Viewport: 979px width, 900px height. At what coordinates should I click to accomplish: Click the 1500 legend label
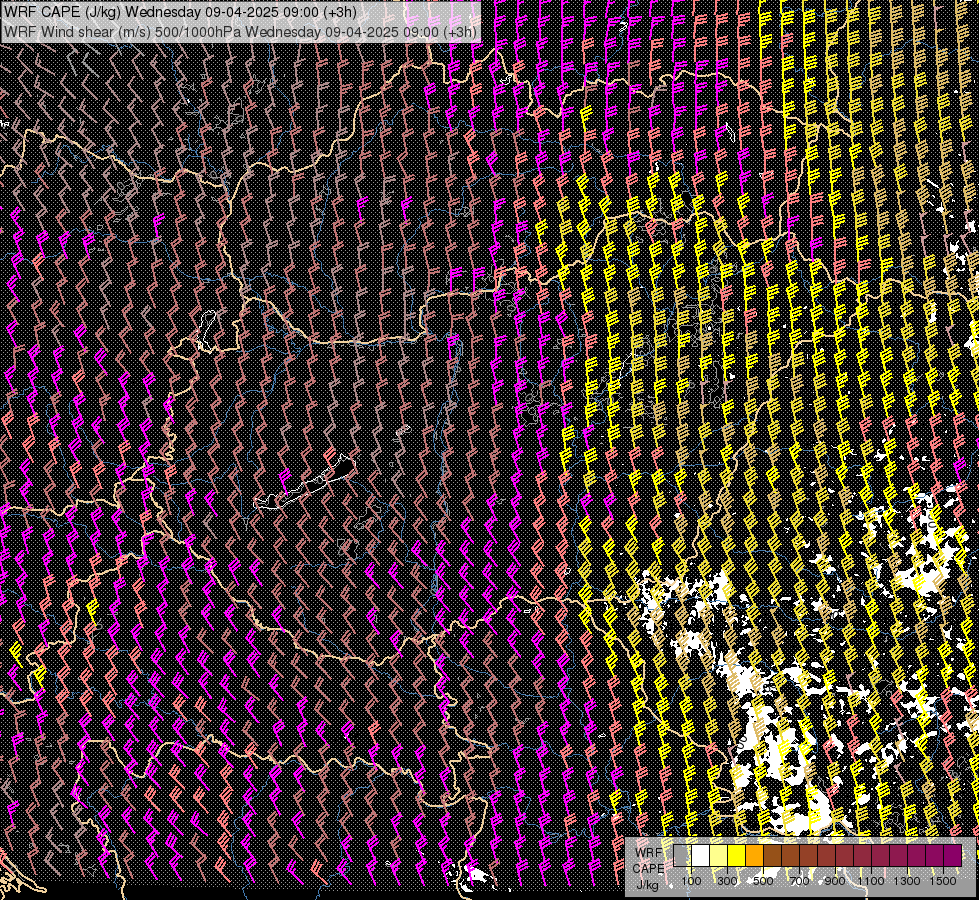coord(943,881)
